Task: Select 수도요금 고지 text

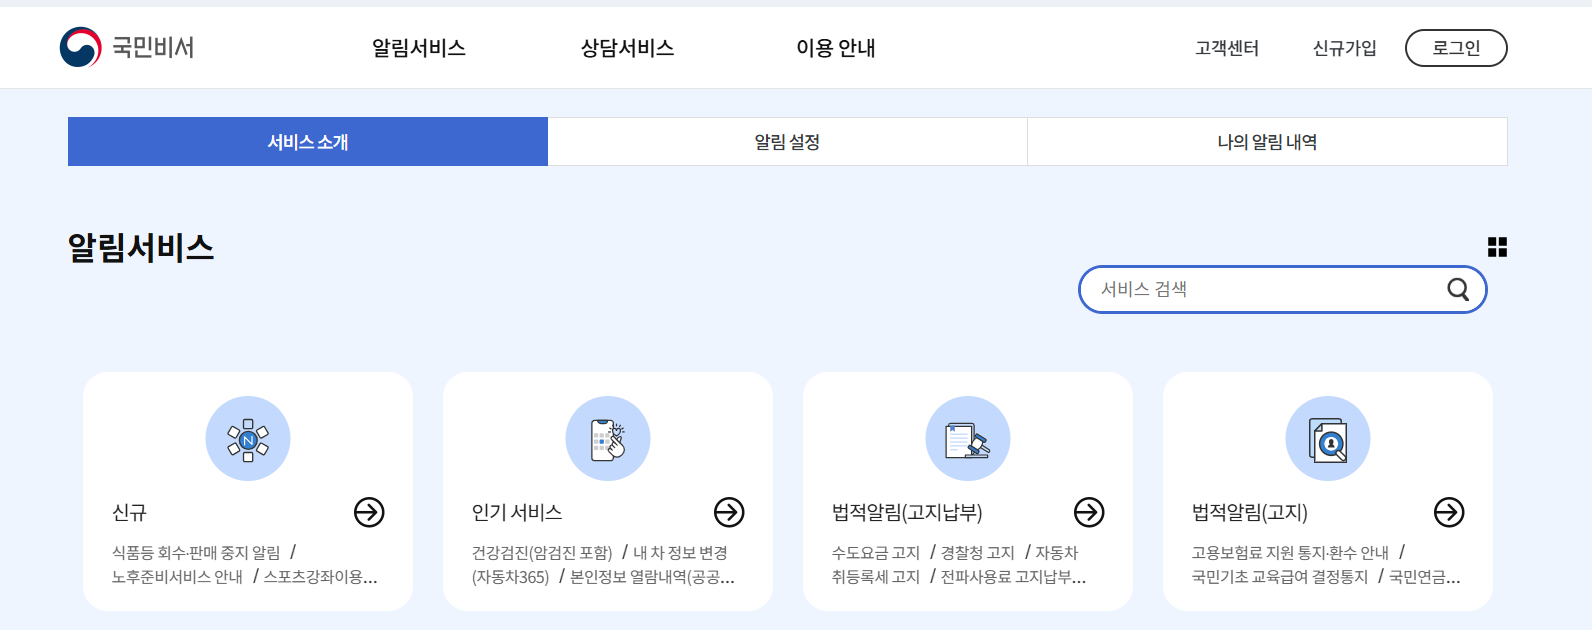Action: pos(876,552)
